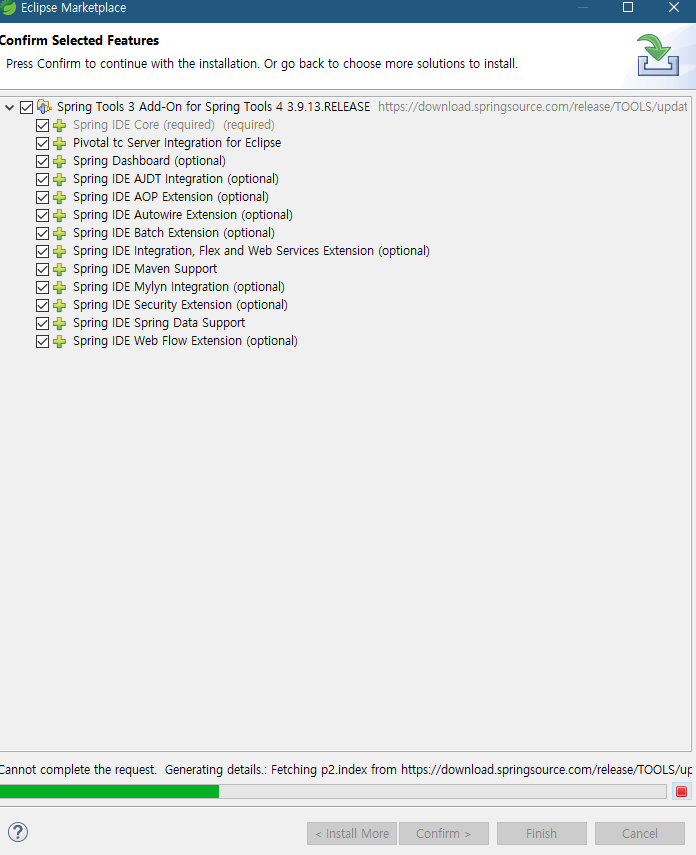
Task: Click the green plus icon beside Spring Data Support
Action: (x=59, y=323)
